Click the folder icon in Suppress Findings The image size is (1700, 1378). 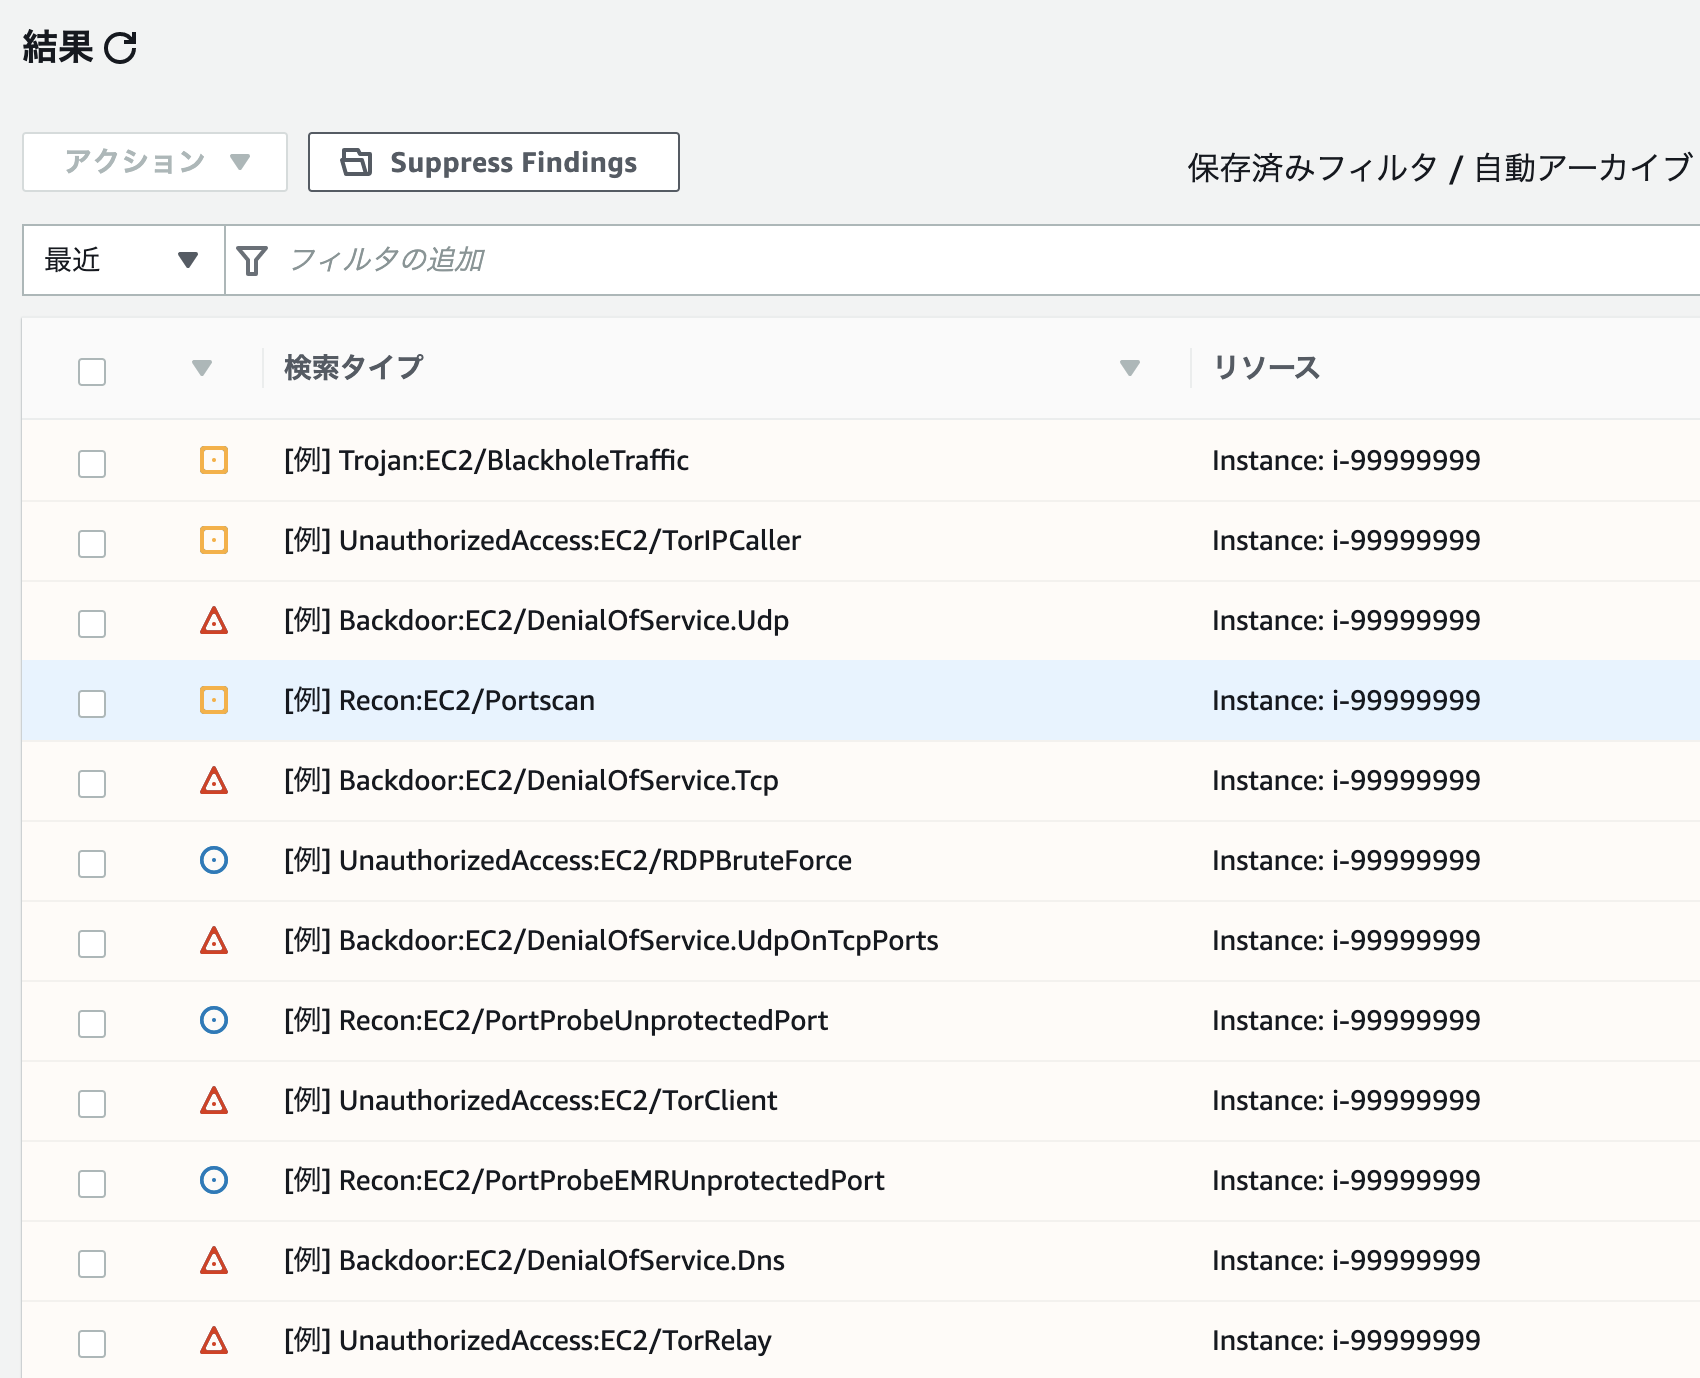click(356, 162)
